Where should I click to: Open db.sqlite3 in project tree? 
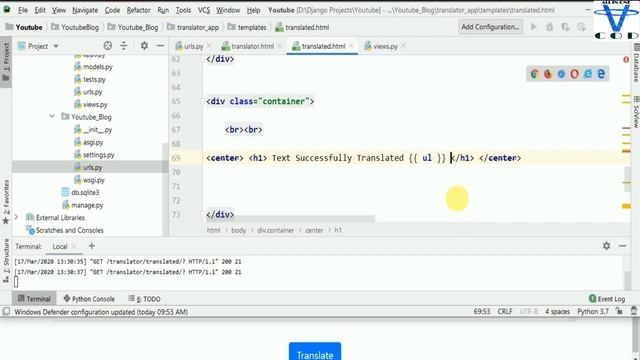tap(80, 192)
